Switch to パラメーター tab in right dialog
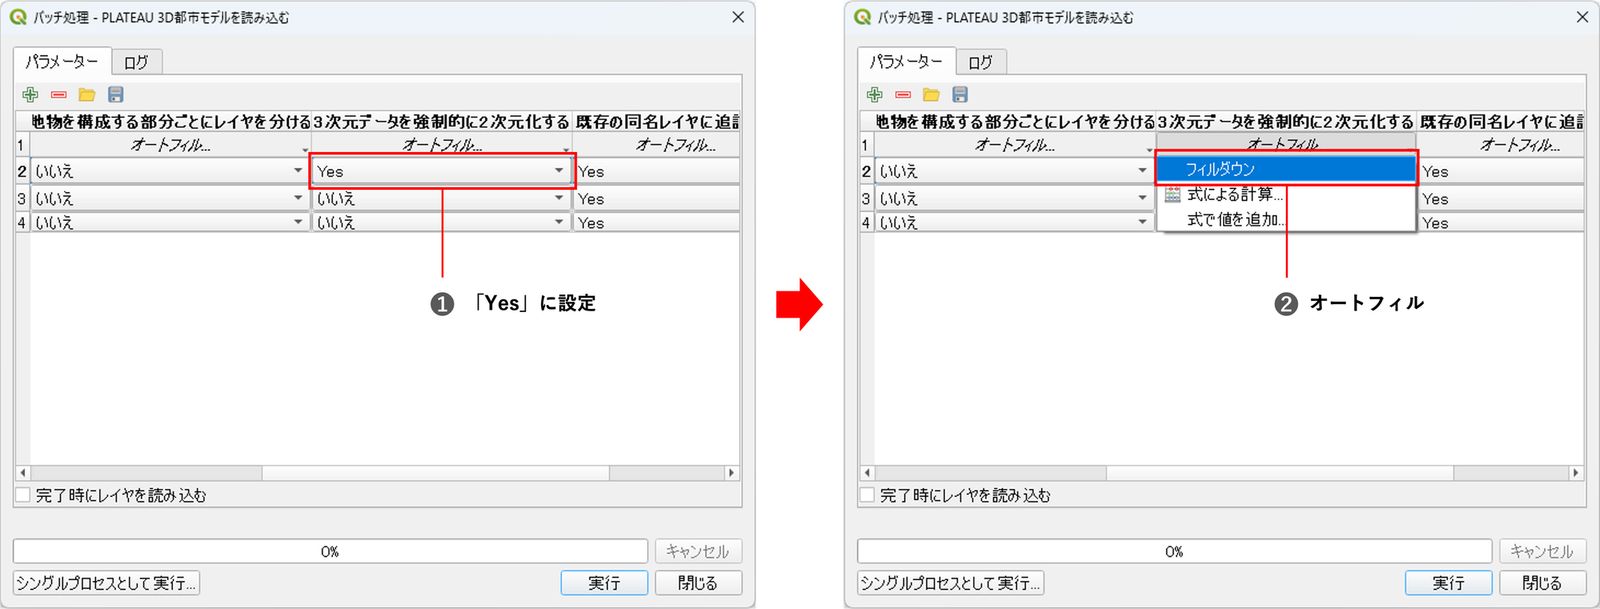The width and height of the screenshot is (1600, 609). [906, 61]
